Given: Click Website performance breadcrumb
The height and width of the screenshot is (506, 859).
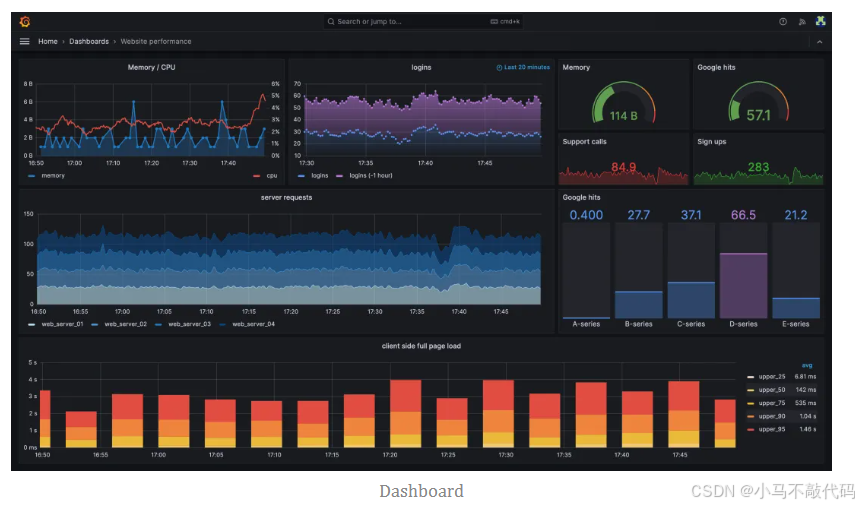Looking at the screenshot, I should (156, 42).
